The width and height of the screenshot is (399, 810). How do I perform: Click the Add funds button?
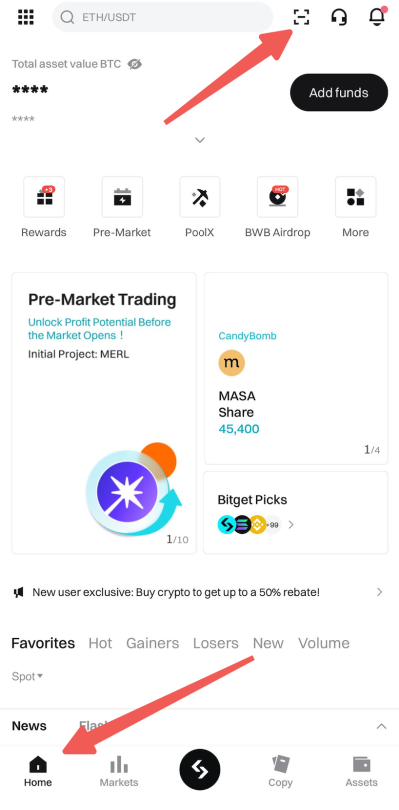pos(339,92)
